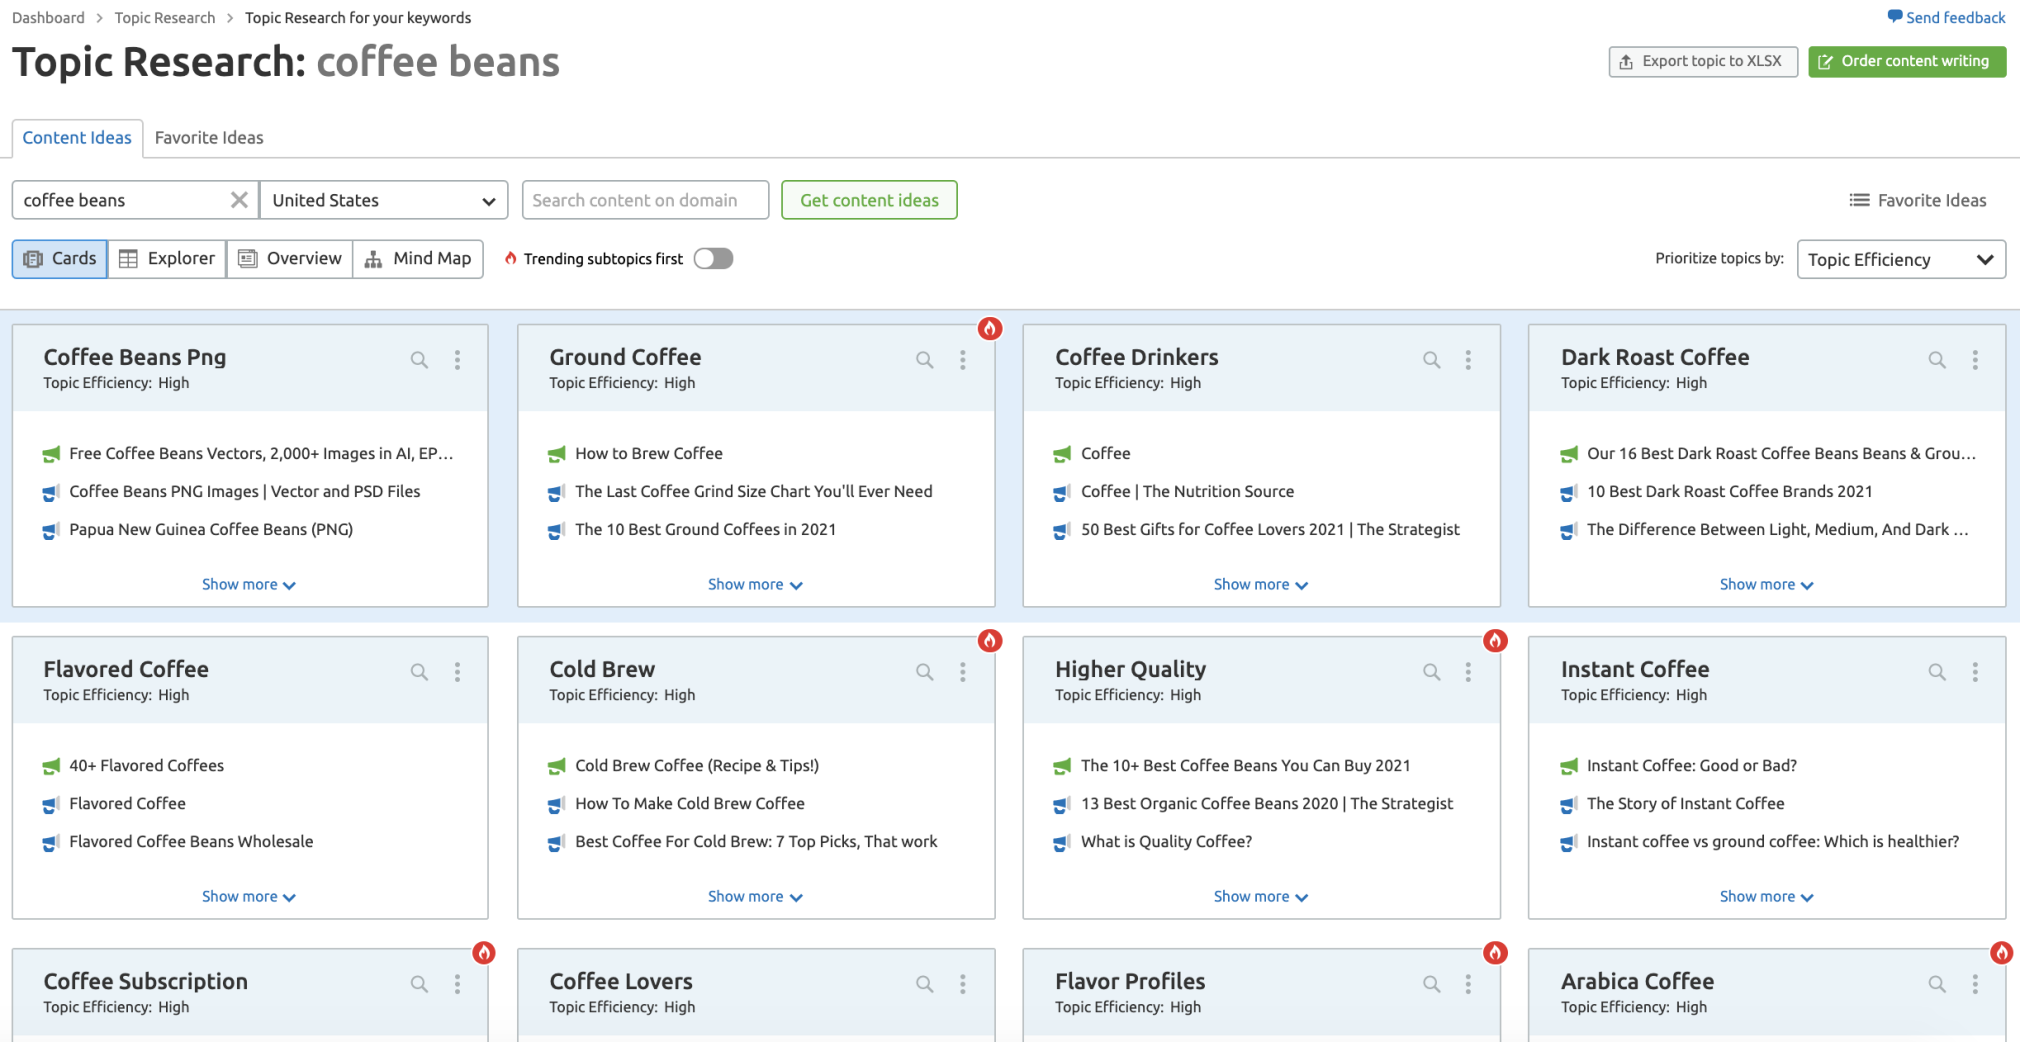Open 'The Story of Instant Coffee' headline
2020x1042 pixels.
click(x=1685, y=803)
